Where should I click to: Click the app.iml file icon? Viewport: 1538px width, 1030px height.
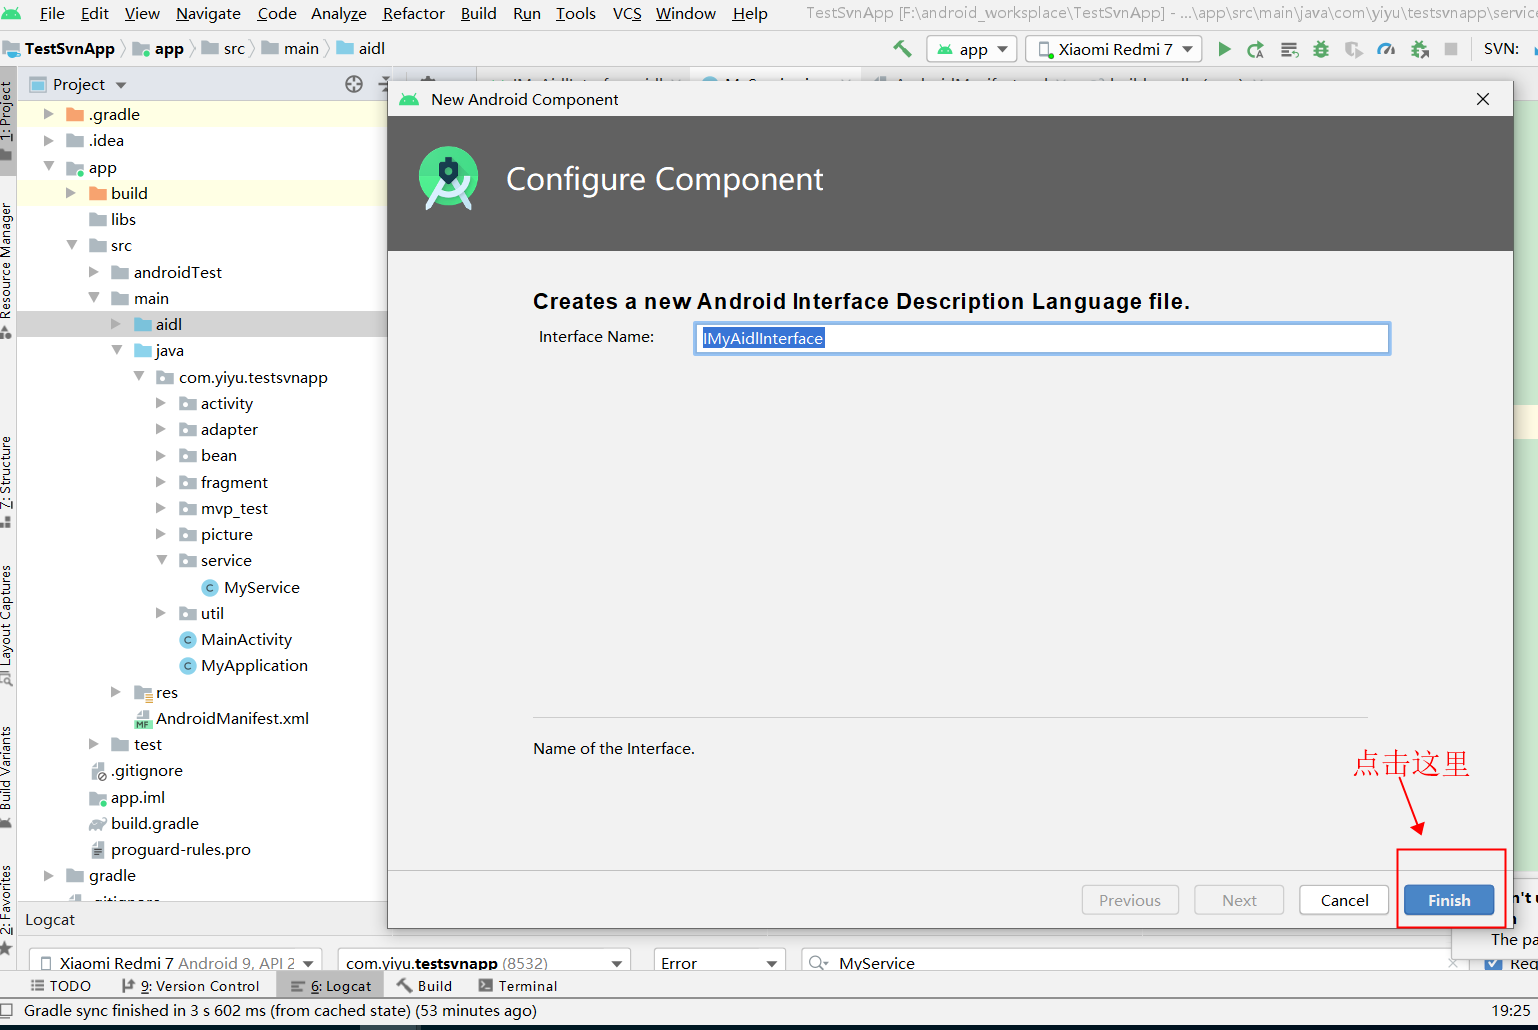(x=98, y=798)
